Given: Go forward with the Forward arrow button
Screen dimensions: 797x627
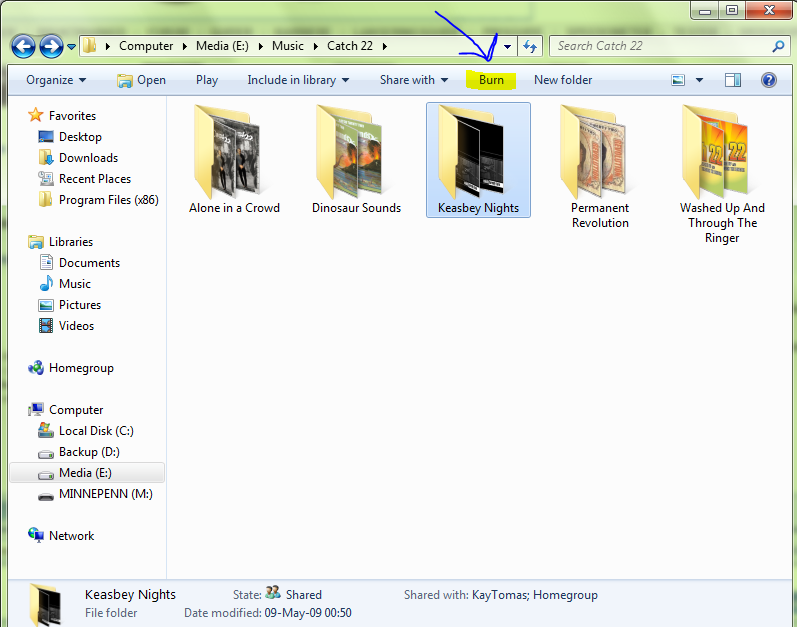Looking at the screenshot, I should coord(51,46).
